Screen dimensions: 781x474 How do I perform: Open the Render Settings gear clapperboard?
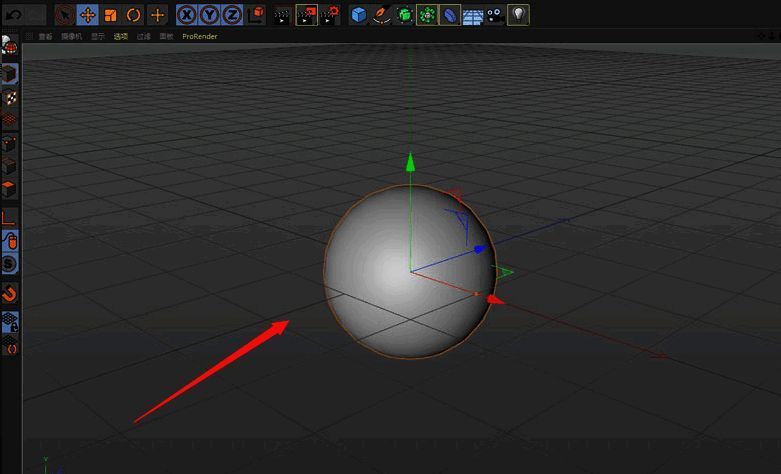tap(330, 15)
